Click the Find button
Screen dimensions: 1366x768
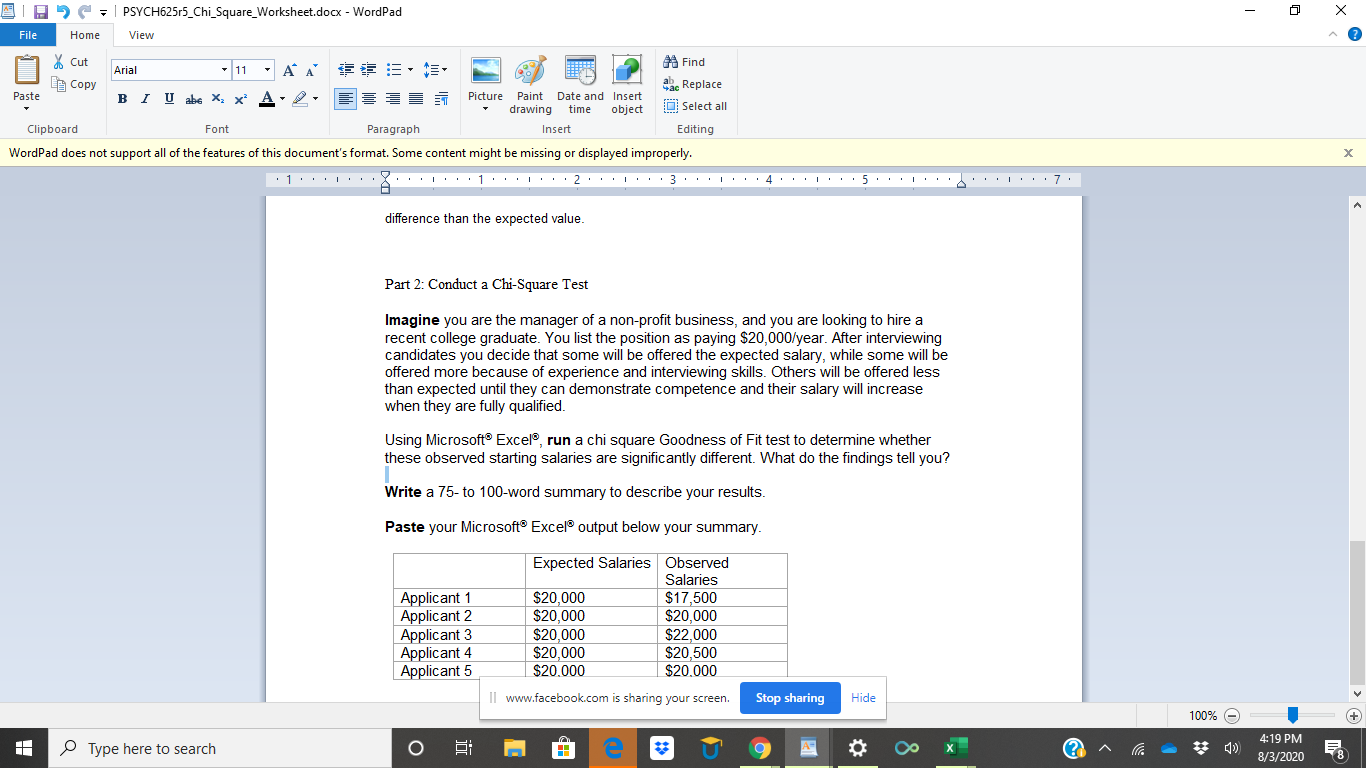(x=685, y=62)
